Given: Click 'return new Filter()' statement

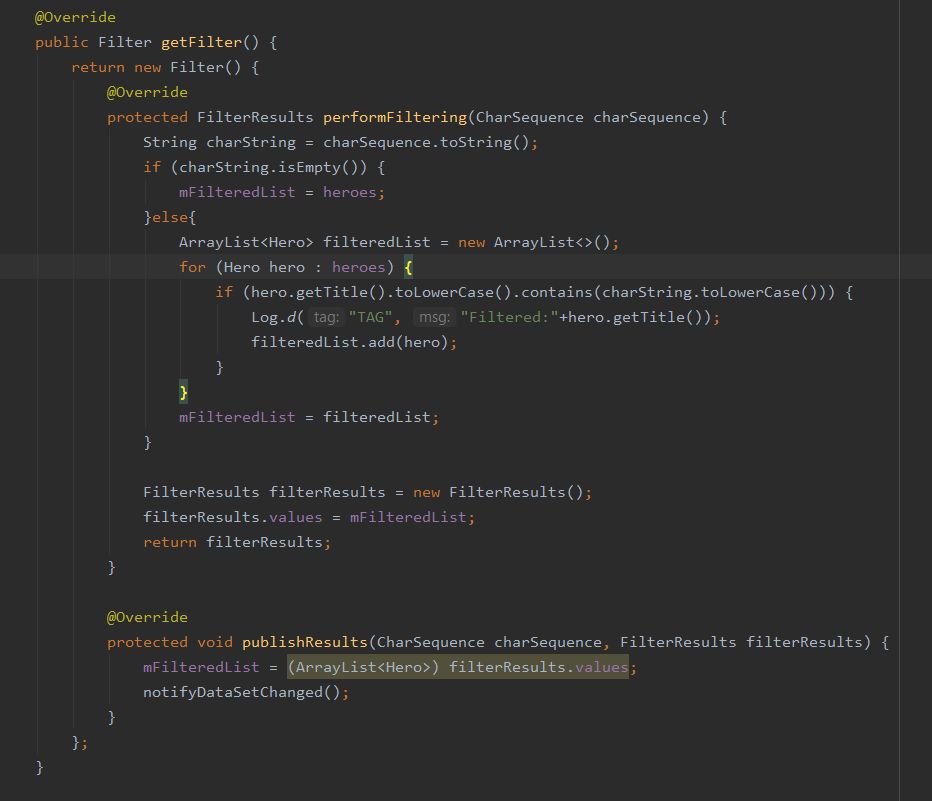Looking at the screenshot, I should tap(156, 67).
